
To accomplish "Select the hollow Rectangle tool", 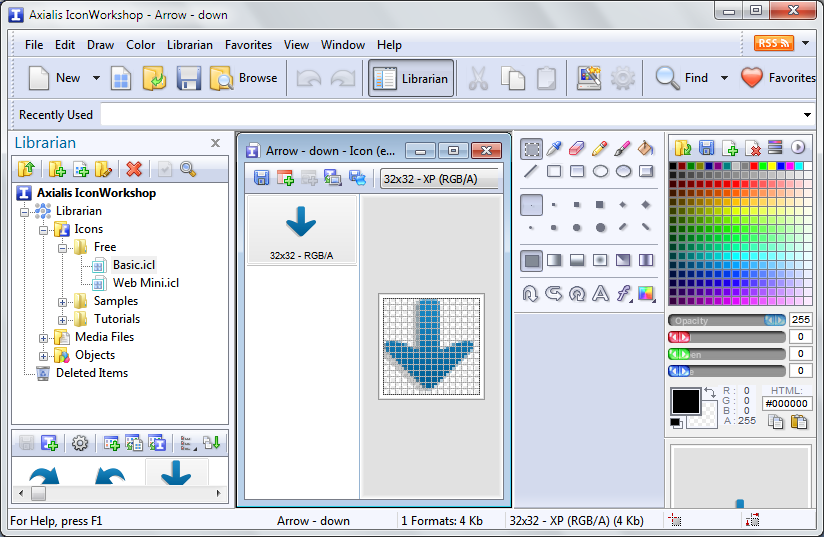I will tap(554, 171).
